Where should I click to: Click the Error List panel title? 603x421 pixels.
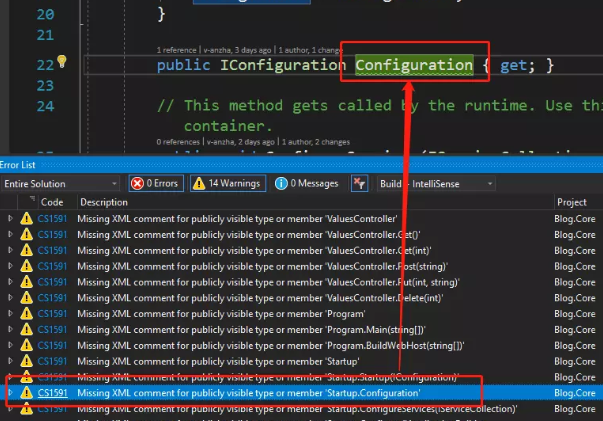18,165
